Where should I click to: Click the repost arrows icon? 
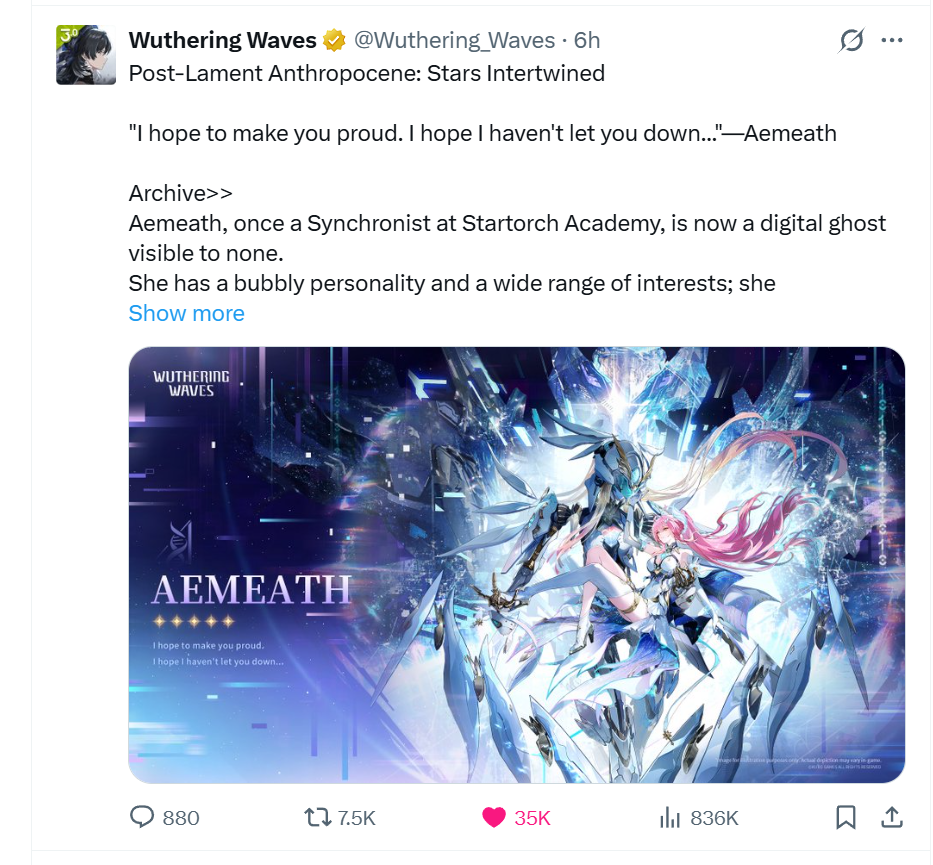pos(318,817)
